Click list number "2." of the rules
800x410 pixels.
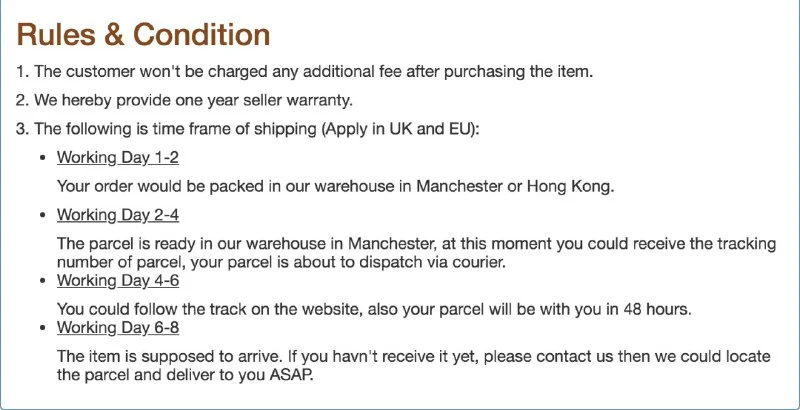[23, 100]
